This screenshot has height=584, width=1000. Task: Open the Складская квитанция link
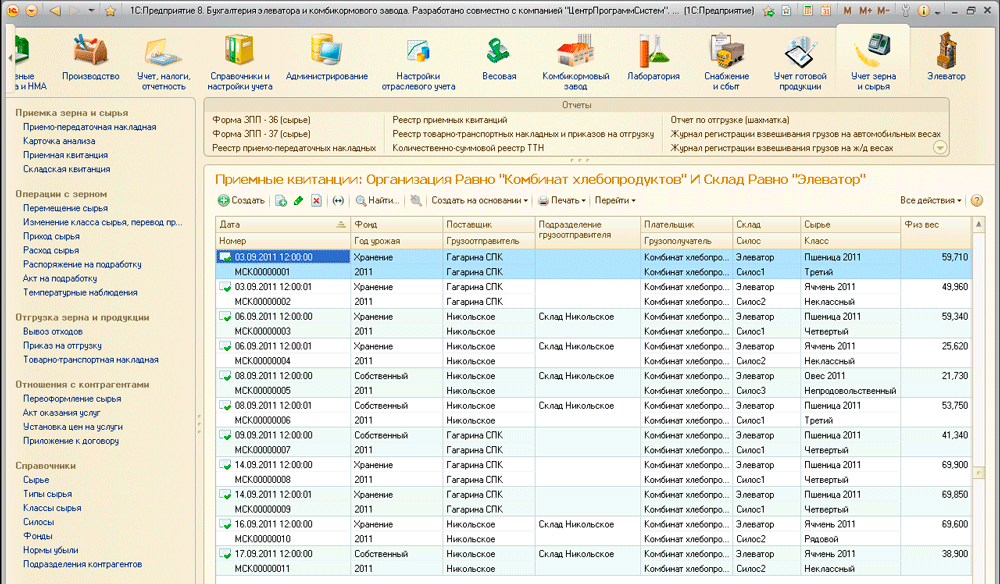[x=67, y=169]
